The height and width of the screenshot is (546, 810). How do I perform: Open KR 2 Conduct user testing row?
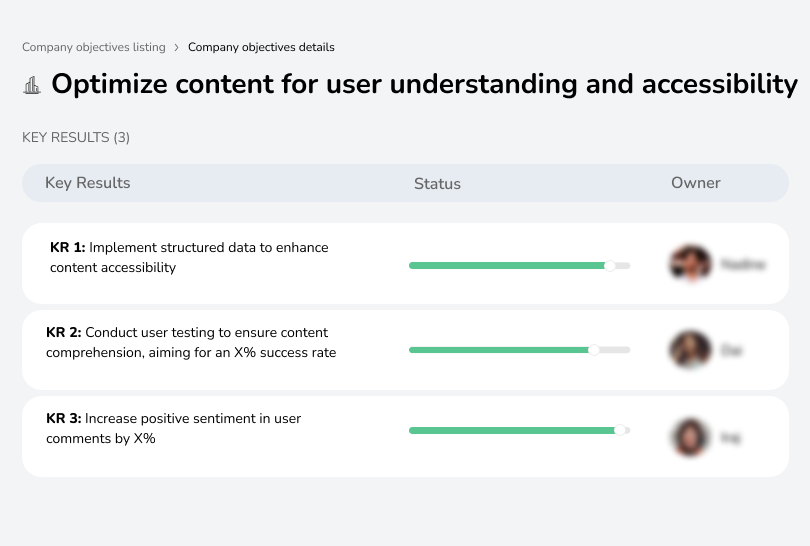(405, 350)
